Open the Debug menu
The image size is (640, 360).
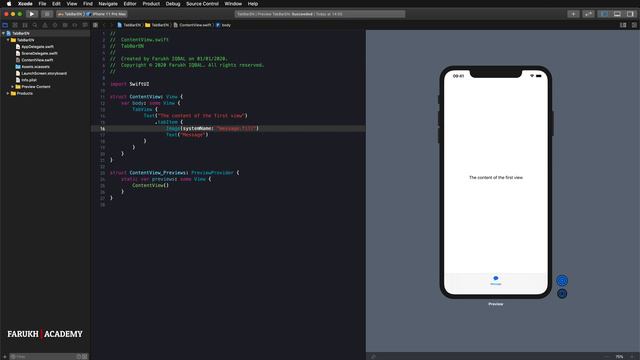pos(173,4)
